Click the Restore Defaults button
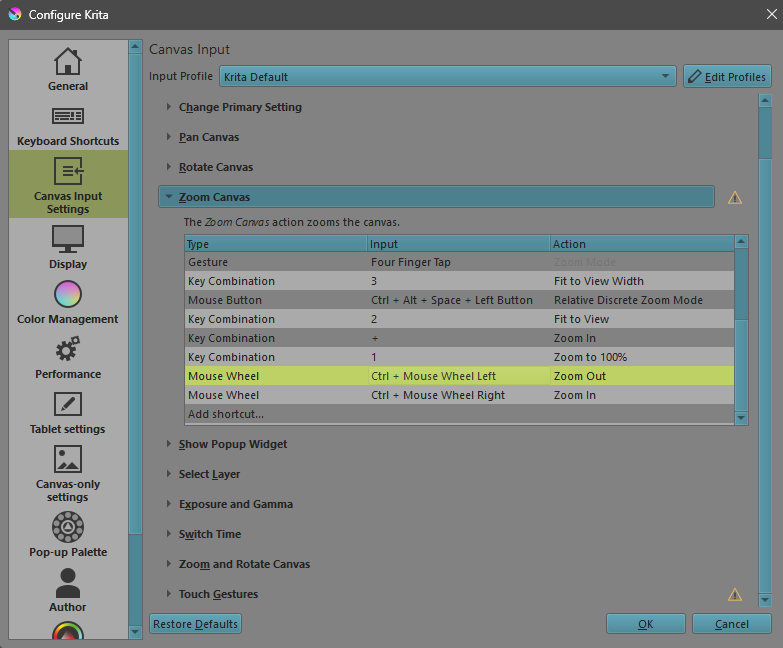 196,624
